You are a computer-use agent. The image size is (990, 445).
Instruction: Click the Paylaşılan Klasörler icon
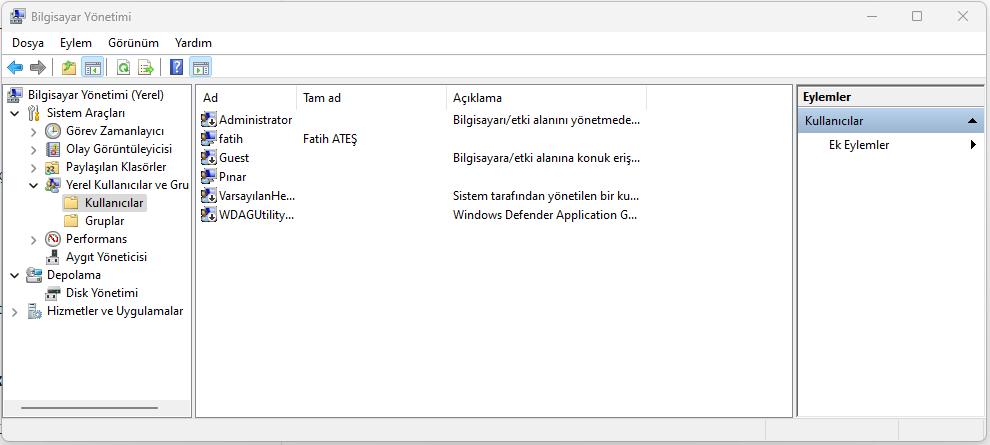pos(53,167)
